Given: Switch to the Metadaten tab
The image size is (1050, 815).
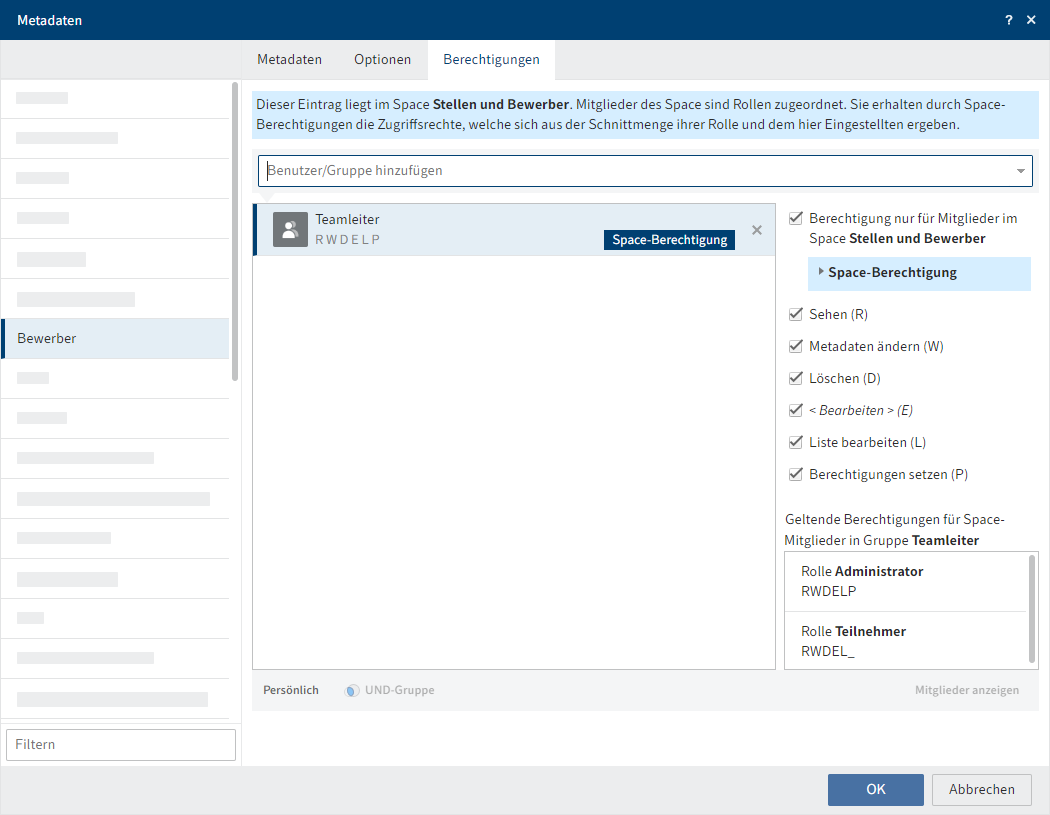Looking at the screenshot, I should coord(289,60).
